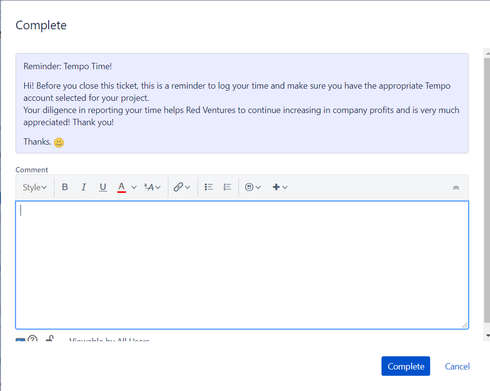
Task: Click the scrollbar up arrow
Action: pyautogui.click(x=487, y=53)
